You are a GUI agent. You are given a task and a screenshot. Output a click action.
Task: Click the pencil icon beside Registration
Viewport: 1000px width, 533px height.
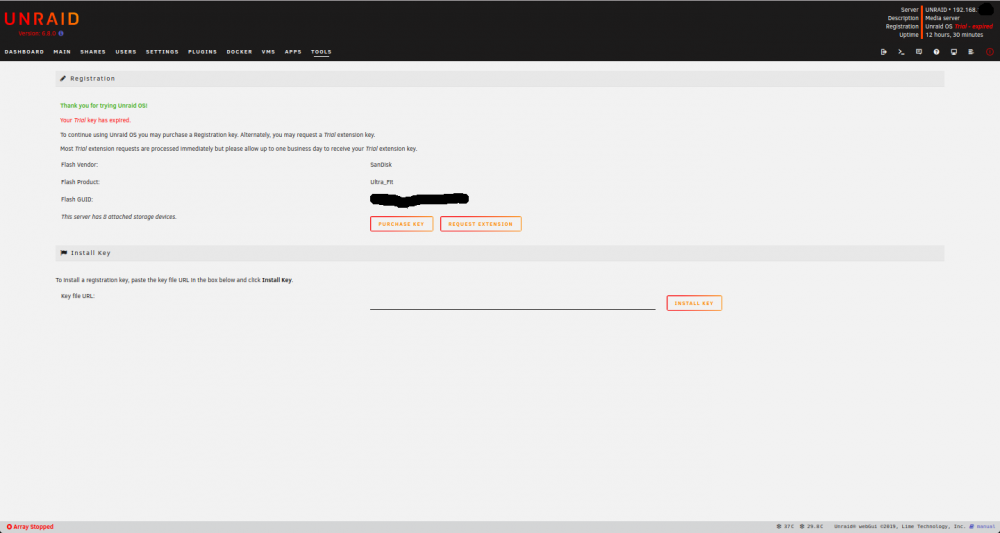[63, 78]
